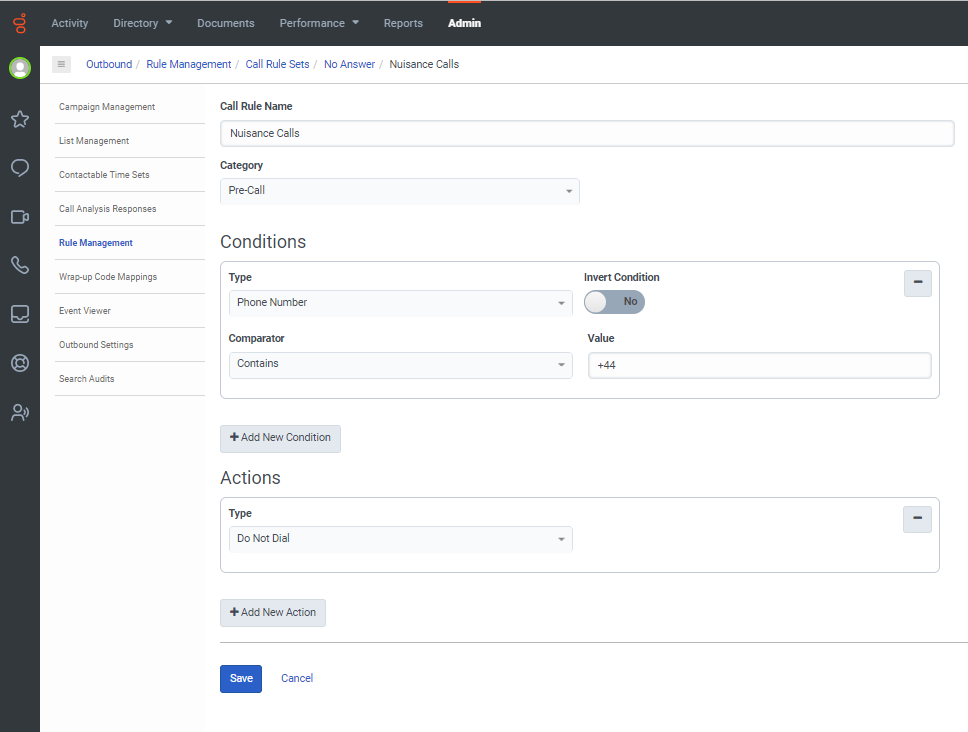
Task: Focus the Call Rule Name field
Action: [x=587, y=133]
